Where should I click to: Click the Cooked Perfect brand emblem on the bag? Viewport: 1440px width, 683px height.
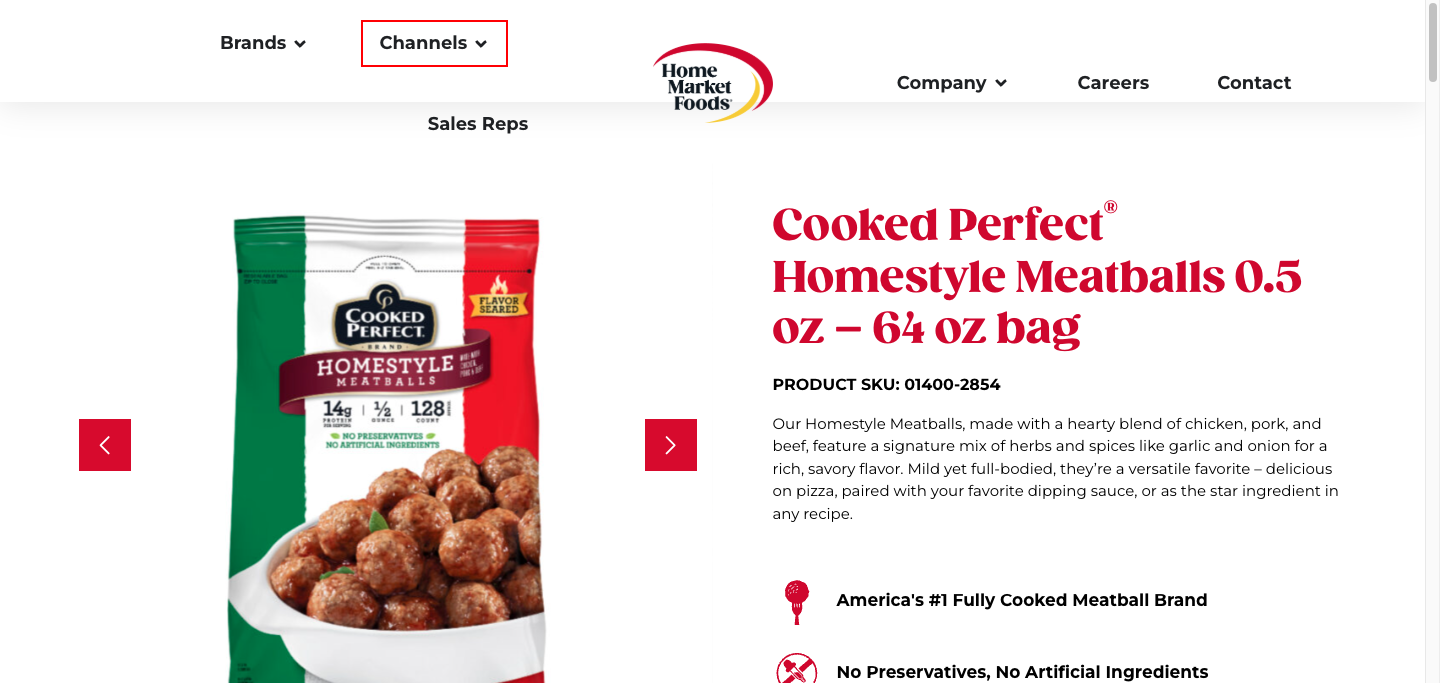pos(385,317)
